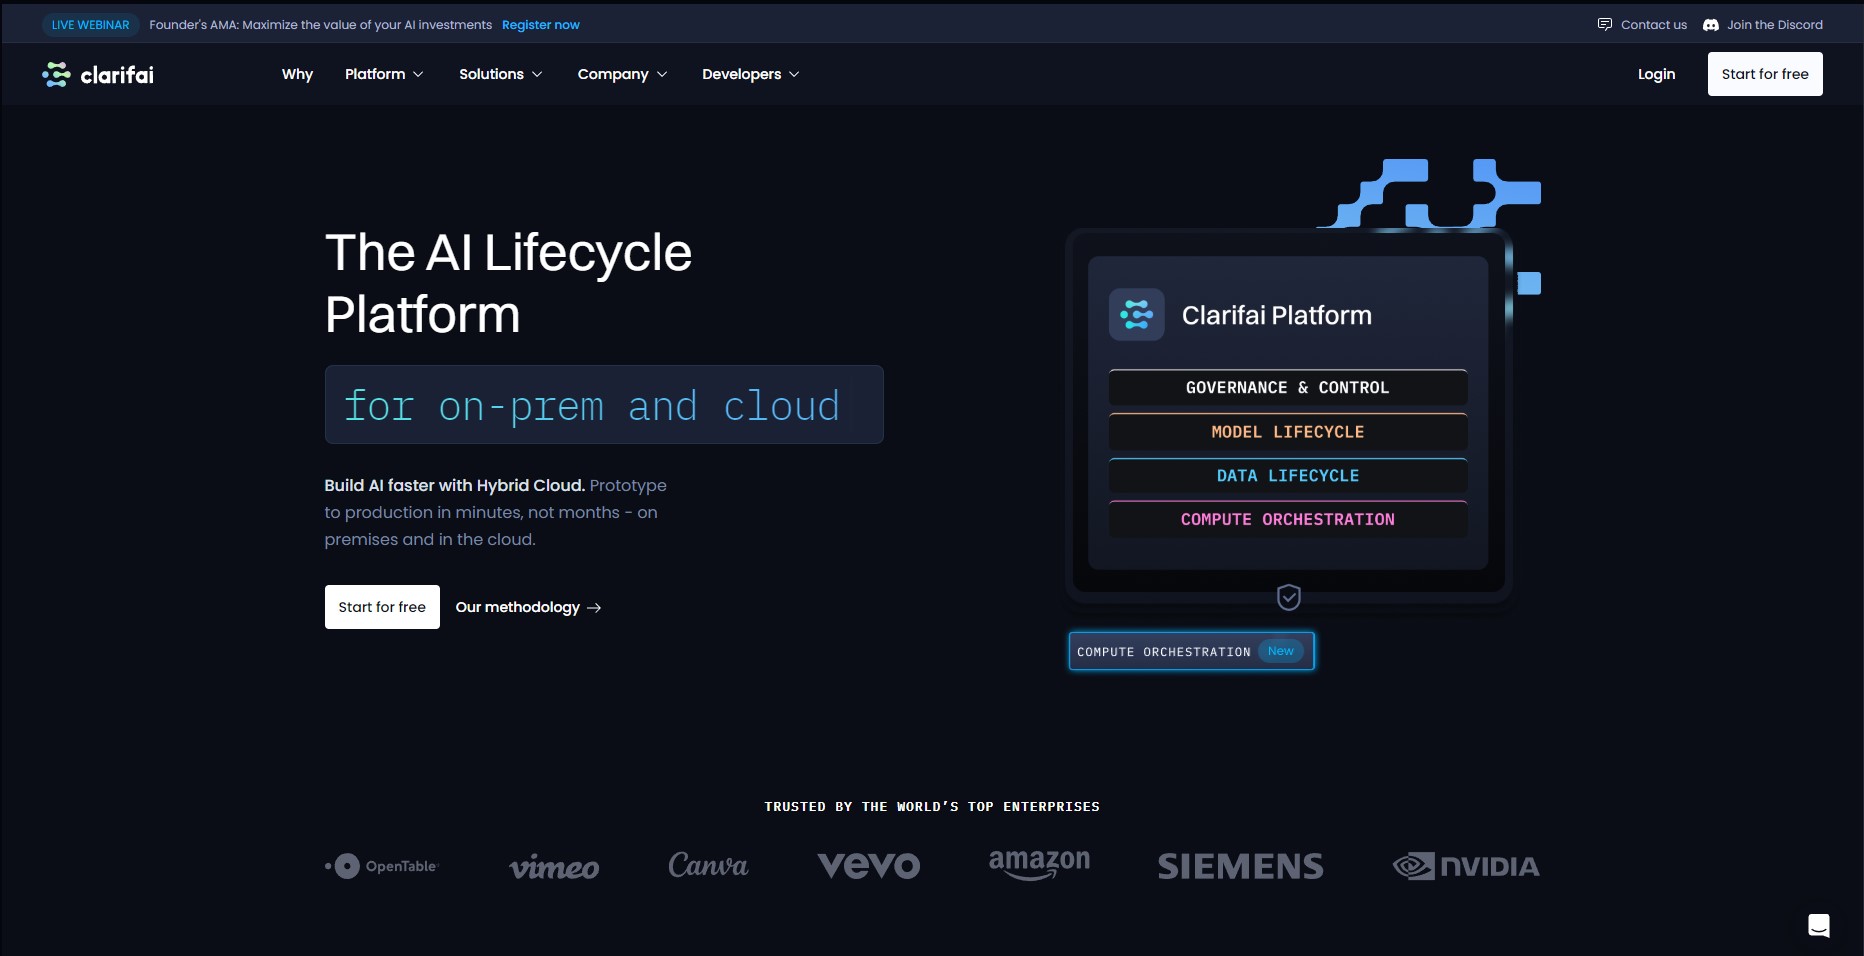
Task: Click the LIVE WEBINAR badge
Action: [x=90, y=25]
